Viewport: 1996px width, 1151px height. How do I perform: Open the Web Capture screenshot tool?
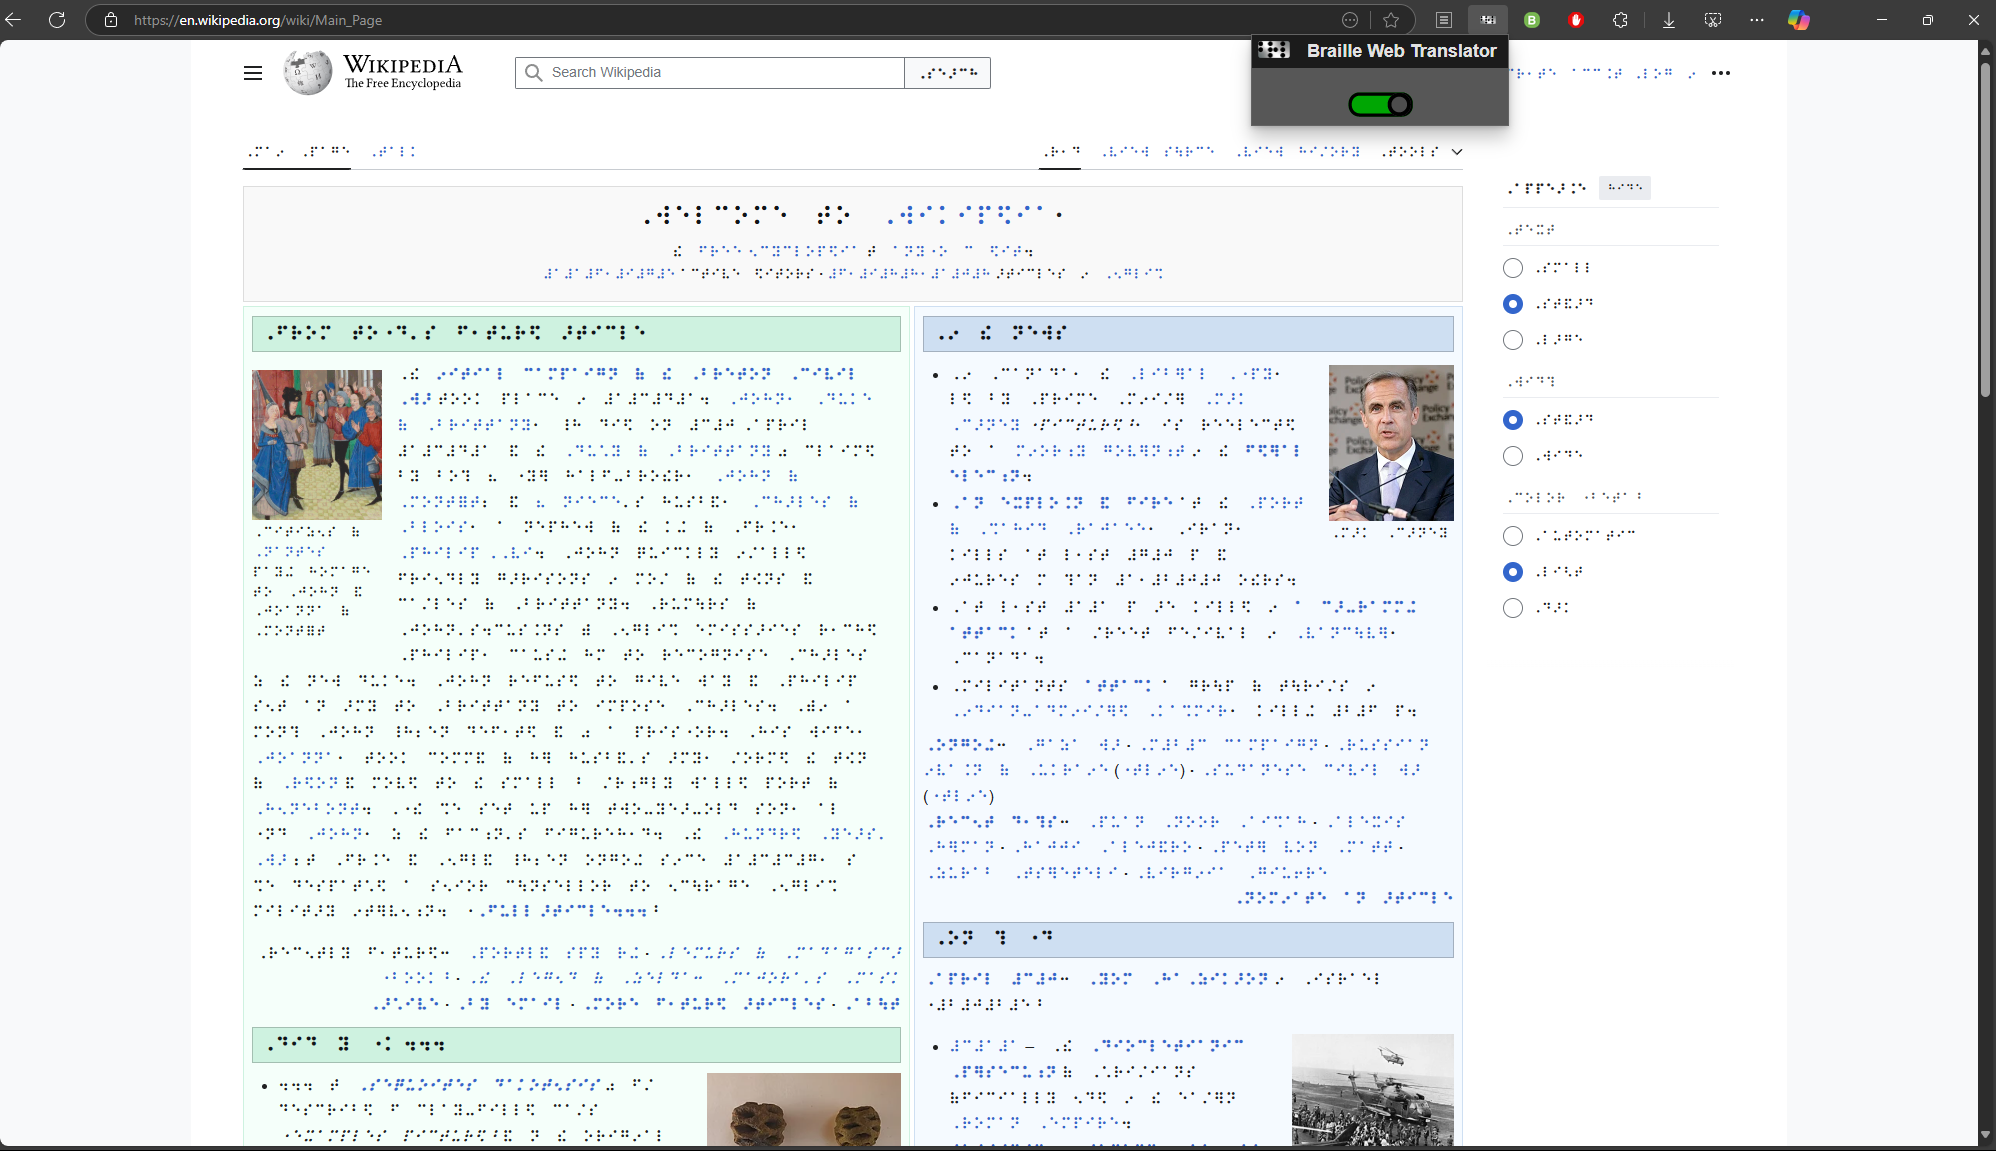pos(1712,20)
